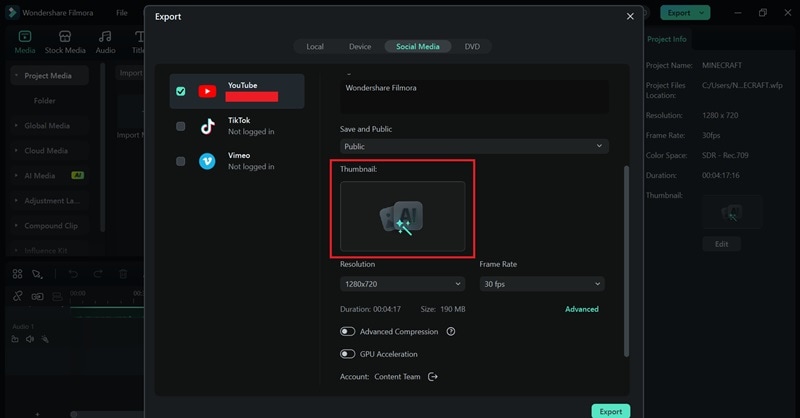Screen dimensions: 800x418
Task: Open the Save and Public dropdown
Action: [x=474, y=146]
